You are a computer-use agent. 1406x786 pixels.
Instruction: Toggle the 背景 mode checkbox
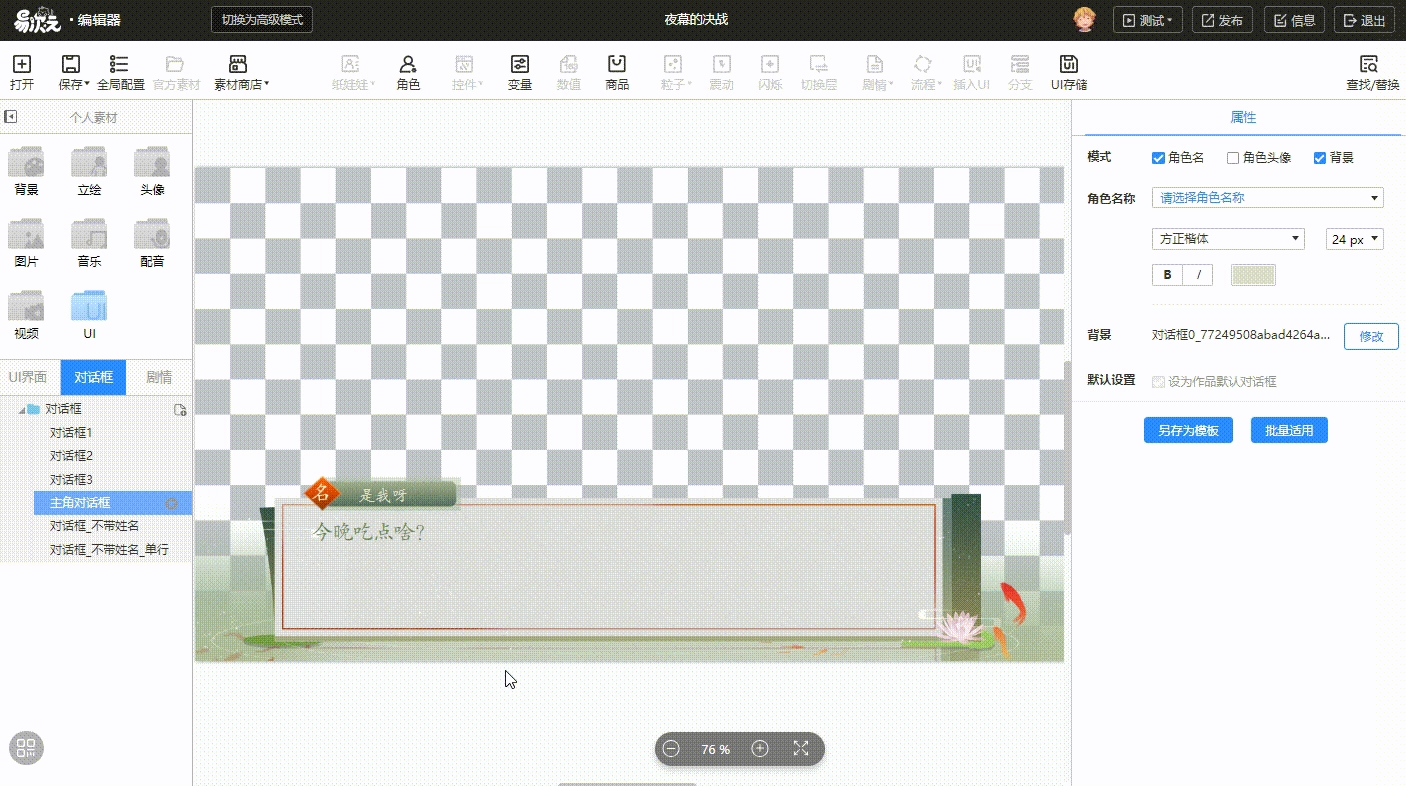click(x=1320, y=158)
